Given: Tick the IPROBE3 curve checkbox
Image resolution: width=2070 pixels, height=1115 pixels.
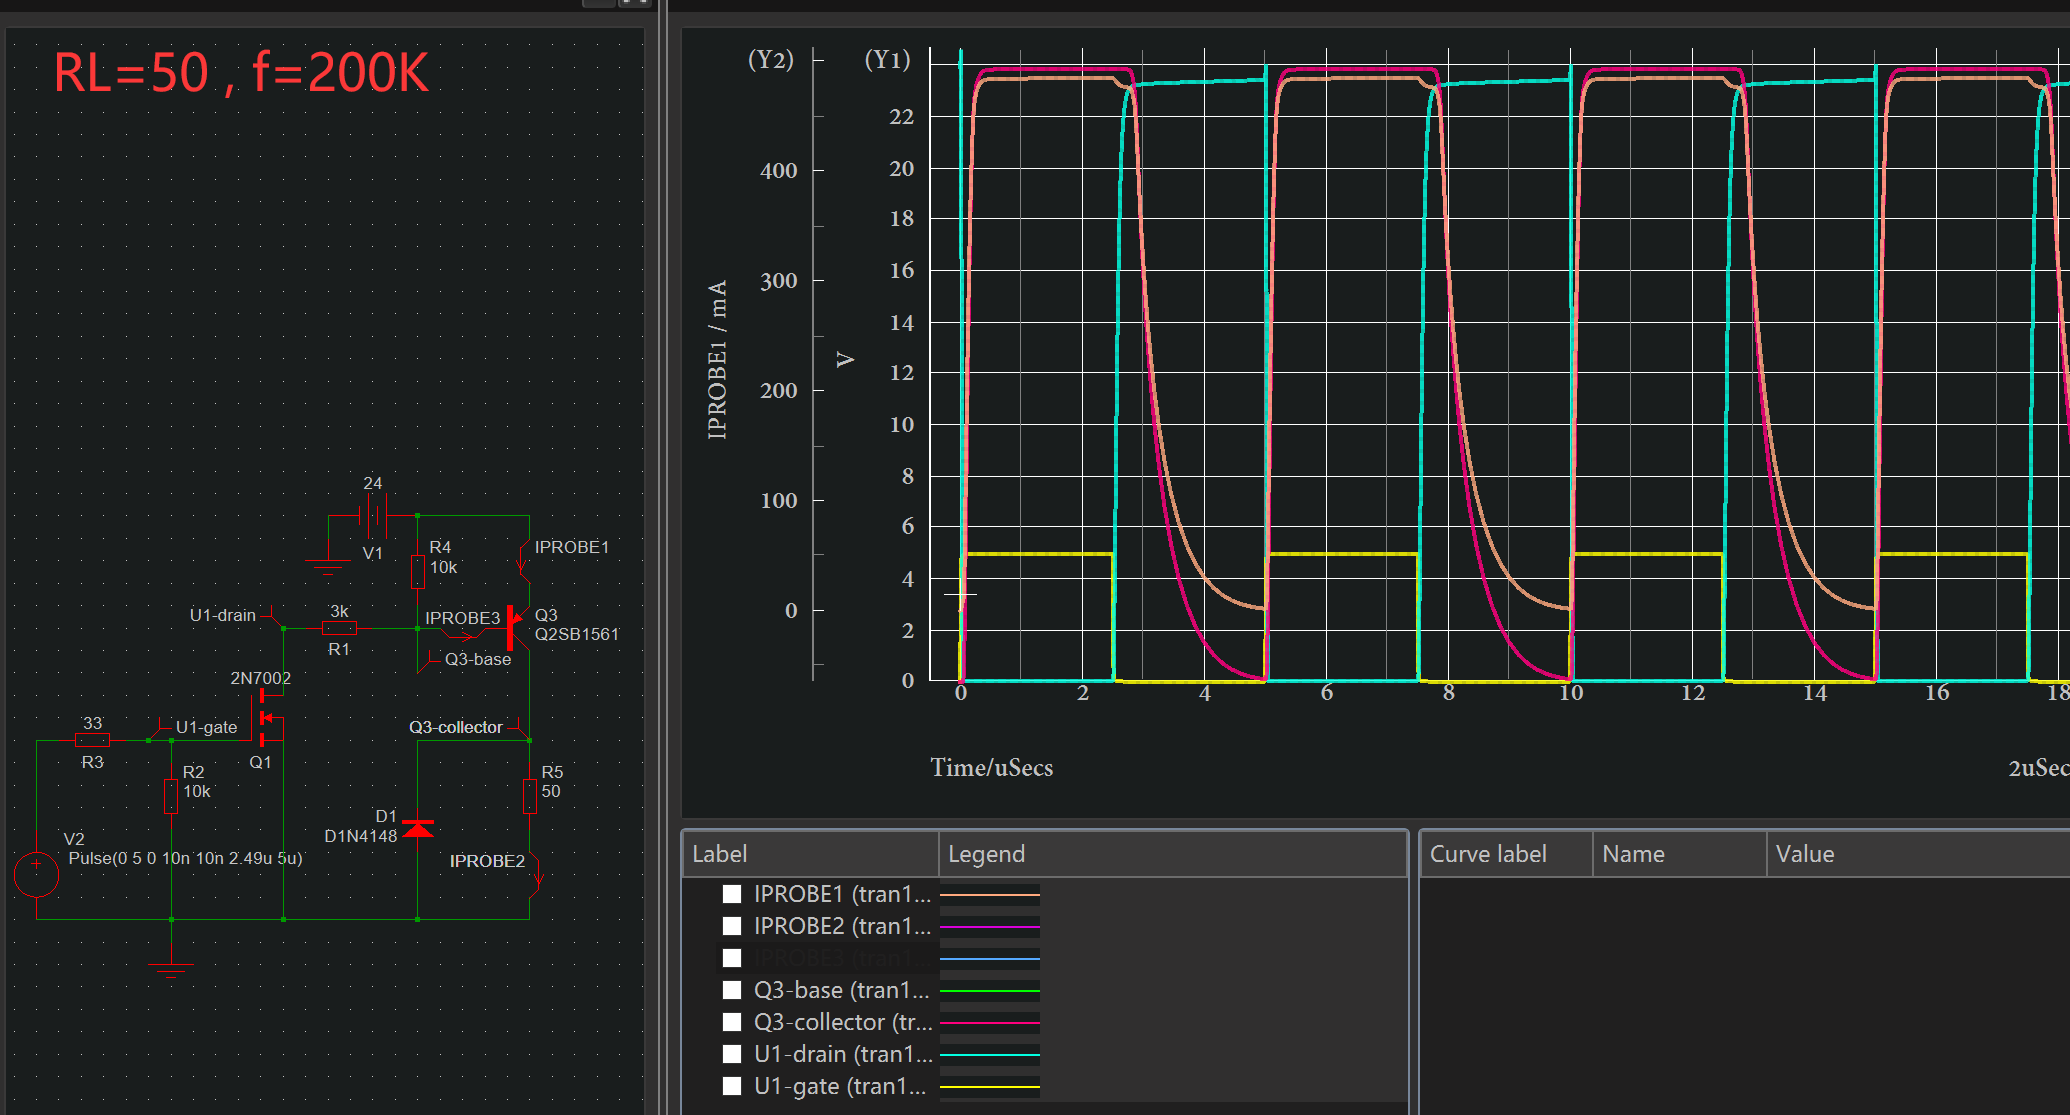Looking at the screenshot, I should pos(732,958).
